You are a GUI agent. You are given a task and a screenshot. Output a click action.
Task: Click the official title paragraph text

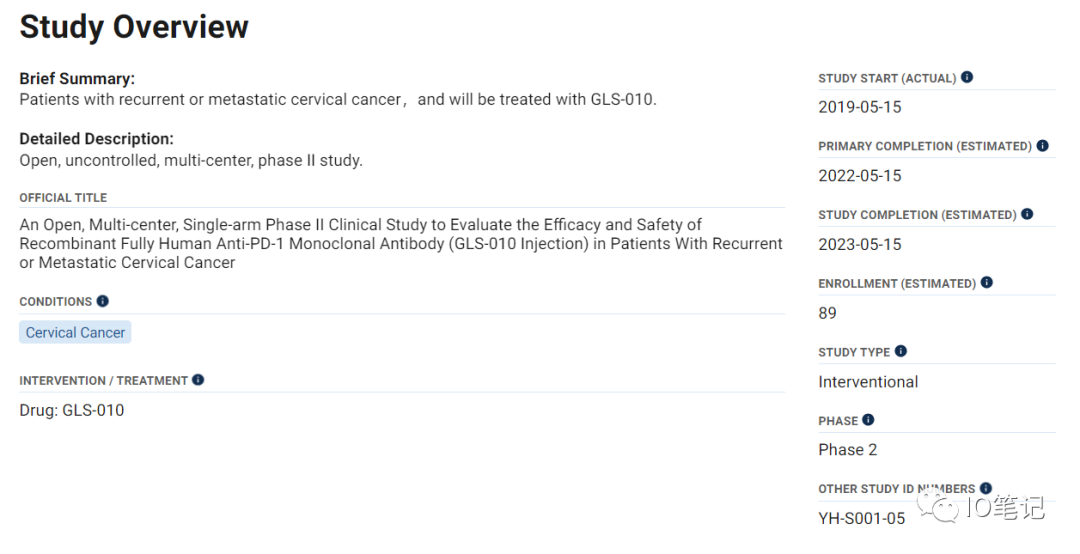point(401,244)
